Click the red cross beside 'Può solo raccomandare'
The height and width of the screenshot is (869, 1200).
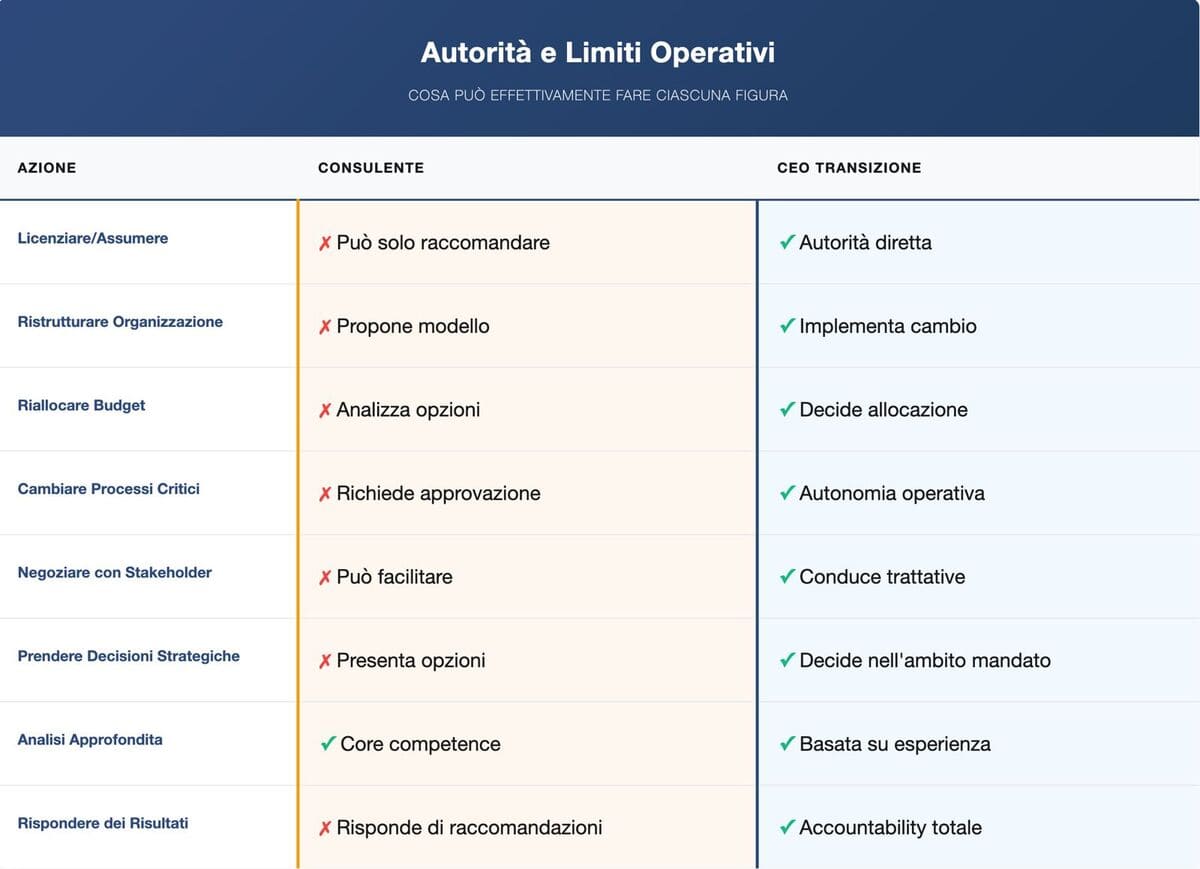coord(325,243)
